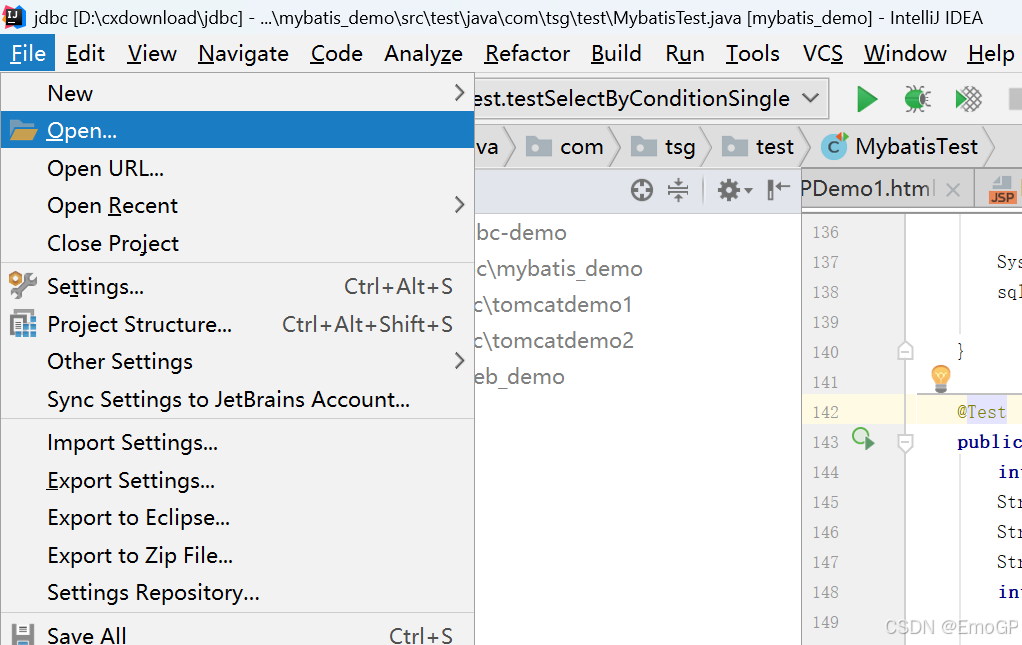
Task: Select Settings... menu entry
Action: [x=237, y=286]
